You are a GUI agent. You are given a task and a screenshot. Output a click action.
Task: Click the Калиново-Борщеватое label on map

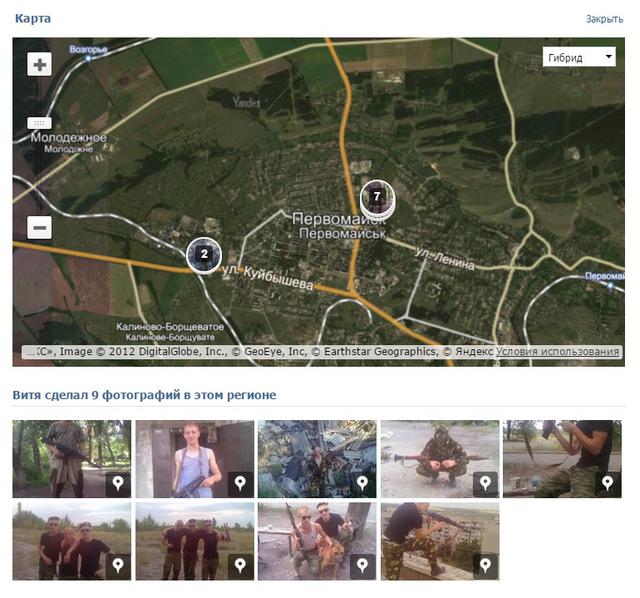pos(170,327)
